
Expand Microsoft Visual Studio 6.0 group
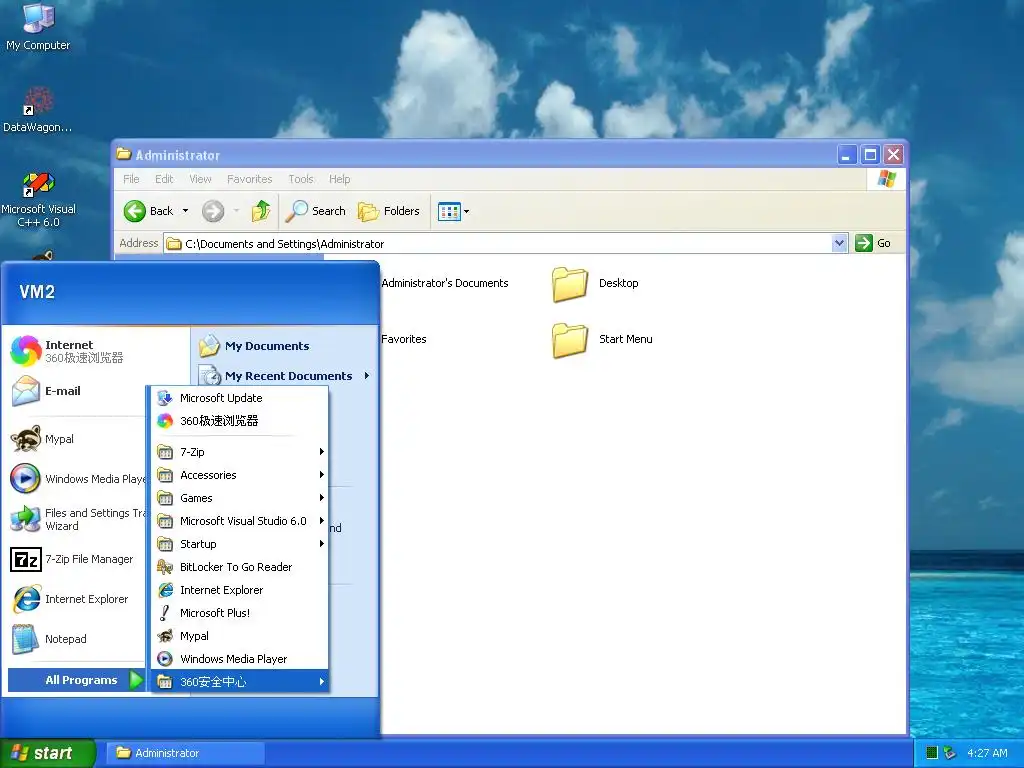[240, 520]
